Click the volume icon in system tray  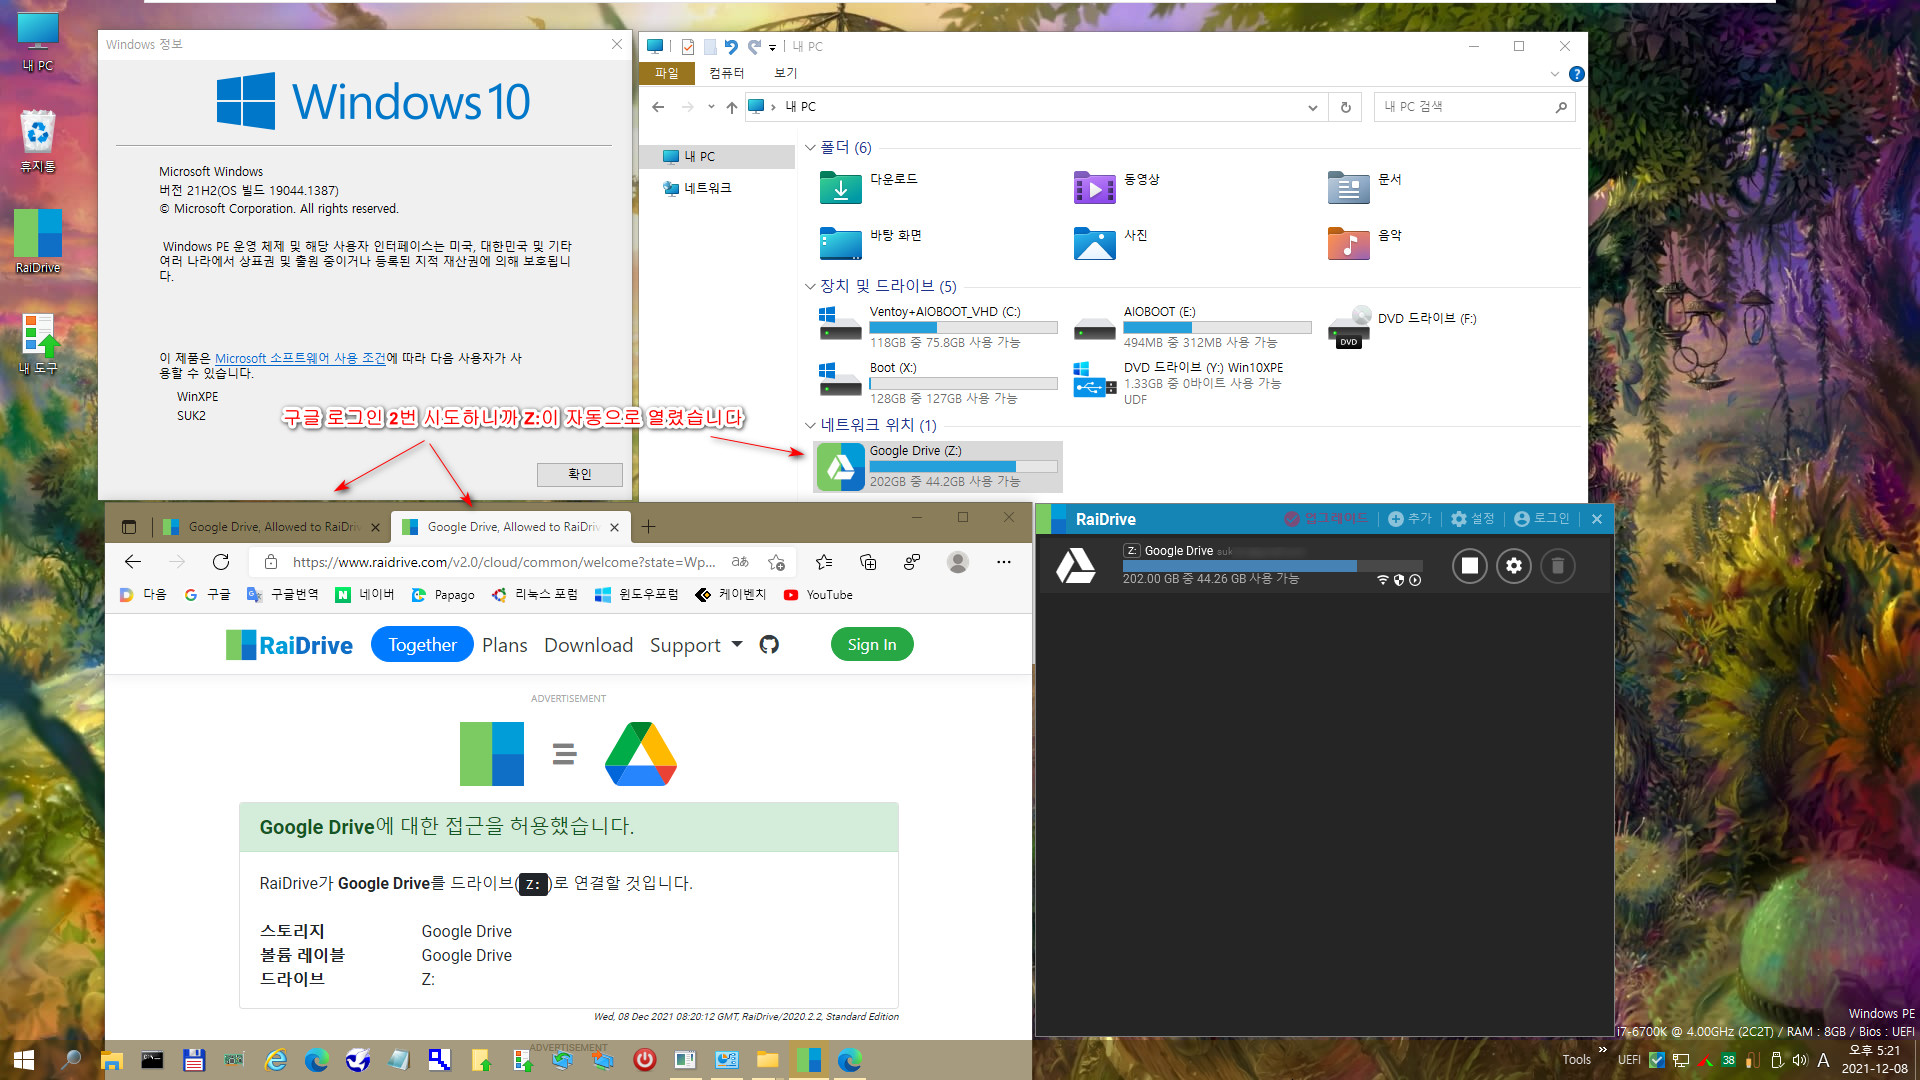point(1800,1060)
